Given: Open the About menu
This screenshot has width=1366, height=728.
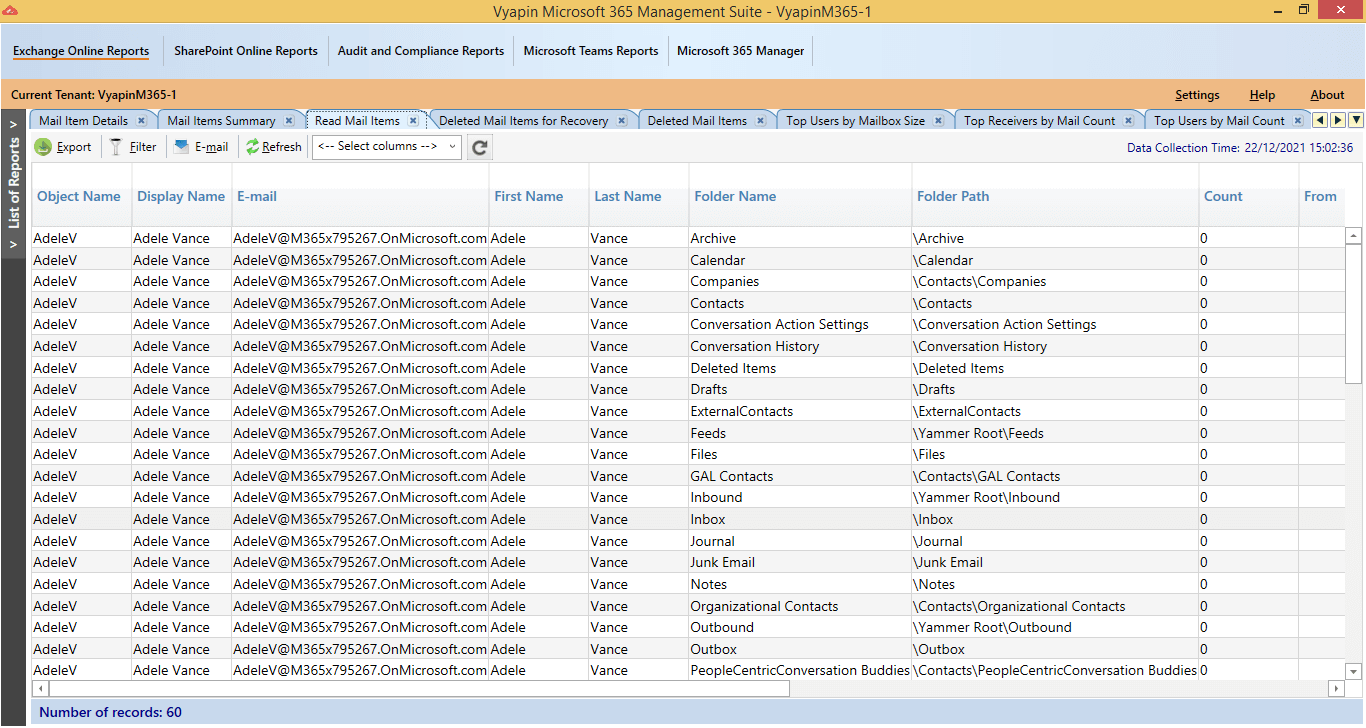Looking at the screenshot, I should (1327, 95).
